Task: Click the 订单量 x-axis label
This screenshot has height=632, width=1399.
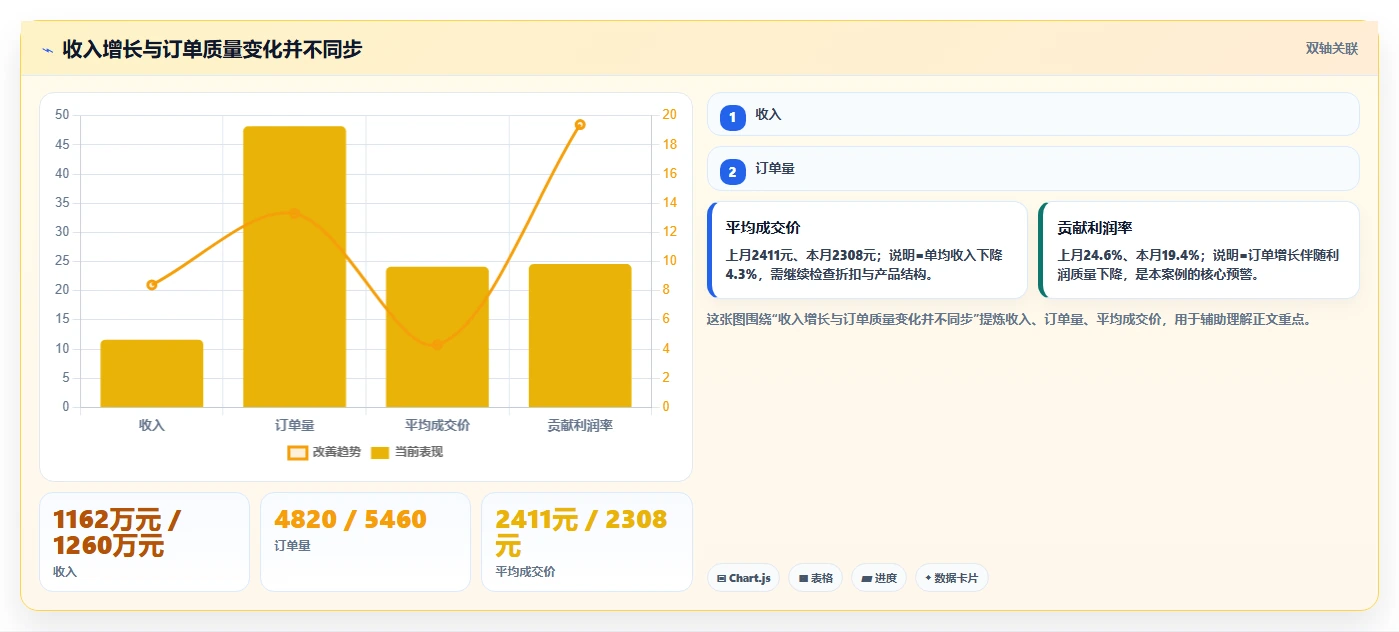Action: tap(295, 425)
